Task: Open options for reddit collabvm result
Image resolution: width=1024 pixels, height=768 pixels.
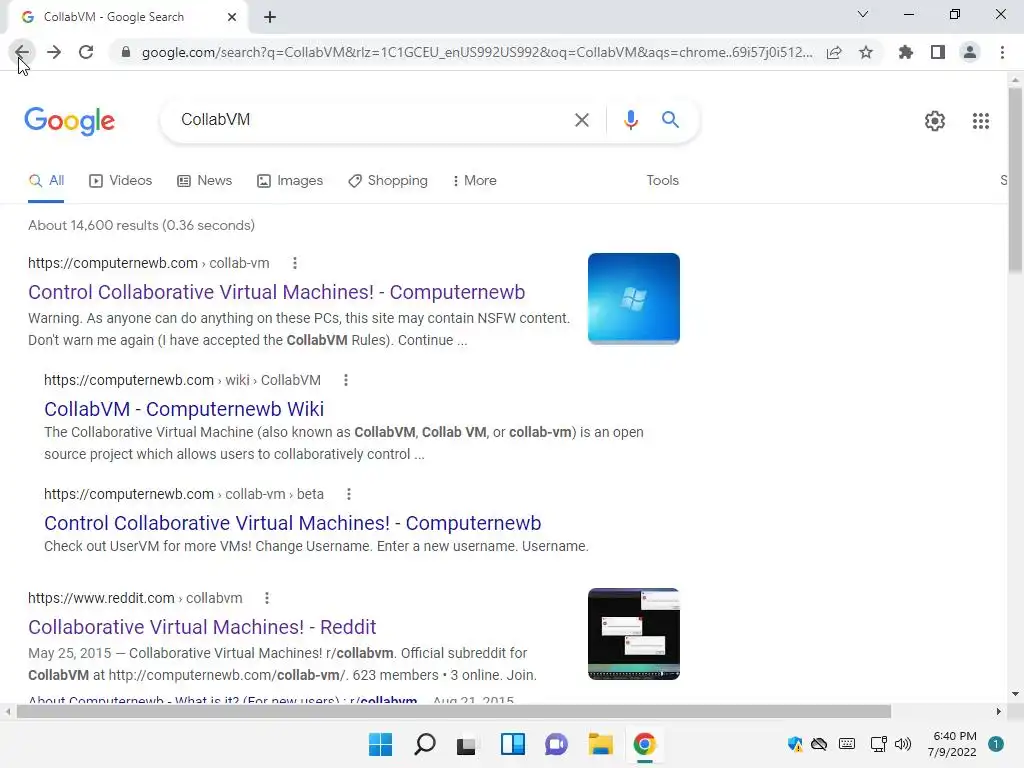Action: [266, 598]
